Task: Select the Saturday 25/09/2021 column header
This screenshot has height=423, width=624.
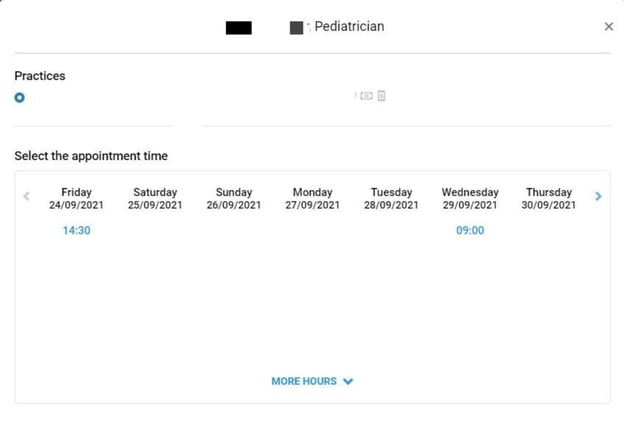Action: coord(155,199)
